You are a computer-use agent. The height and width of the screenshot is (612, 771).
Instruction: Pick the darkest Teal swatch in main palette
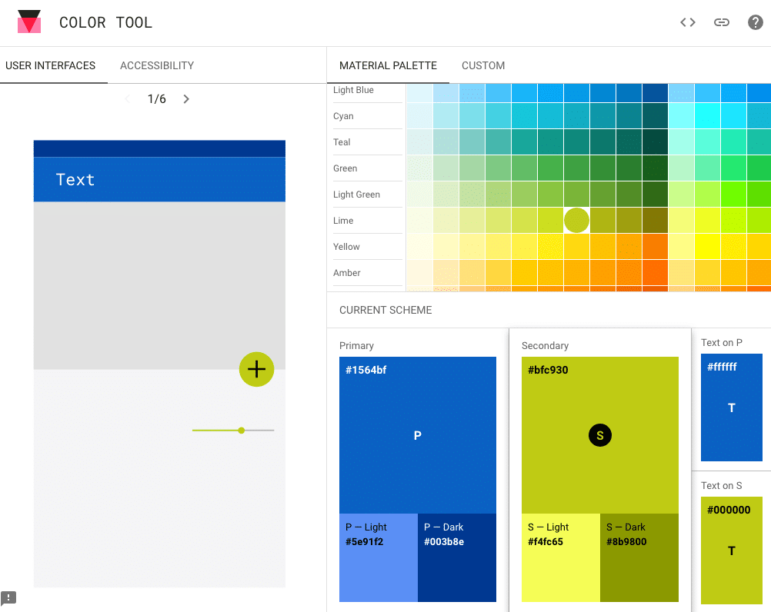[654, 142]
